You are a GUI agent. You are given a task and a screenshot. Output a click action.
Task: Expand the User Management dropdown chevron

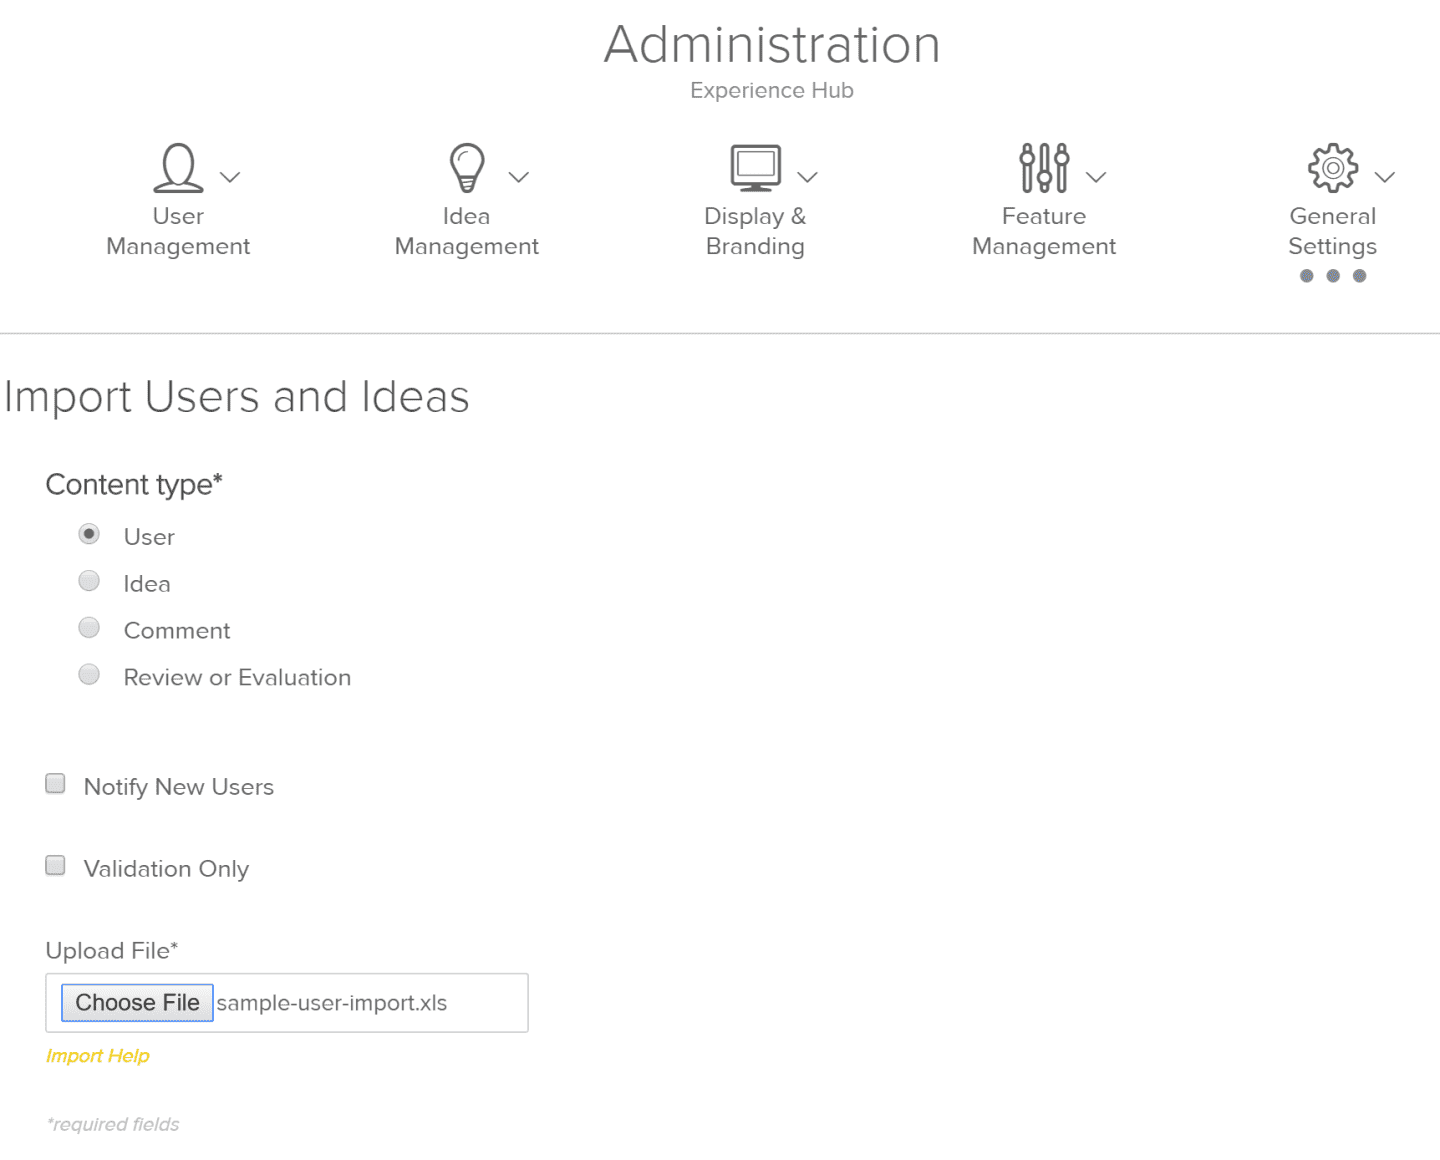[230, 177]
